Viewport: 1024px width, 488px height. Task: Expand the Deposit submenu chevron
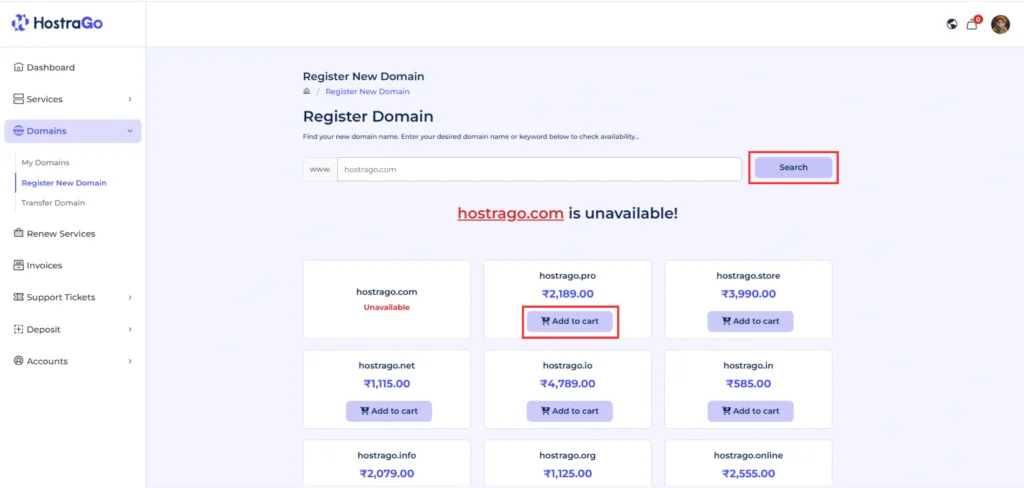tap(130, 329)
